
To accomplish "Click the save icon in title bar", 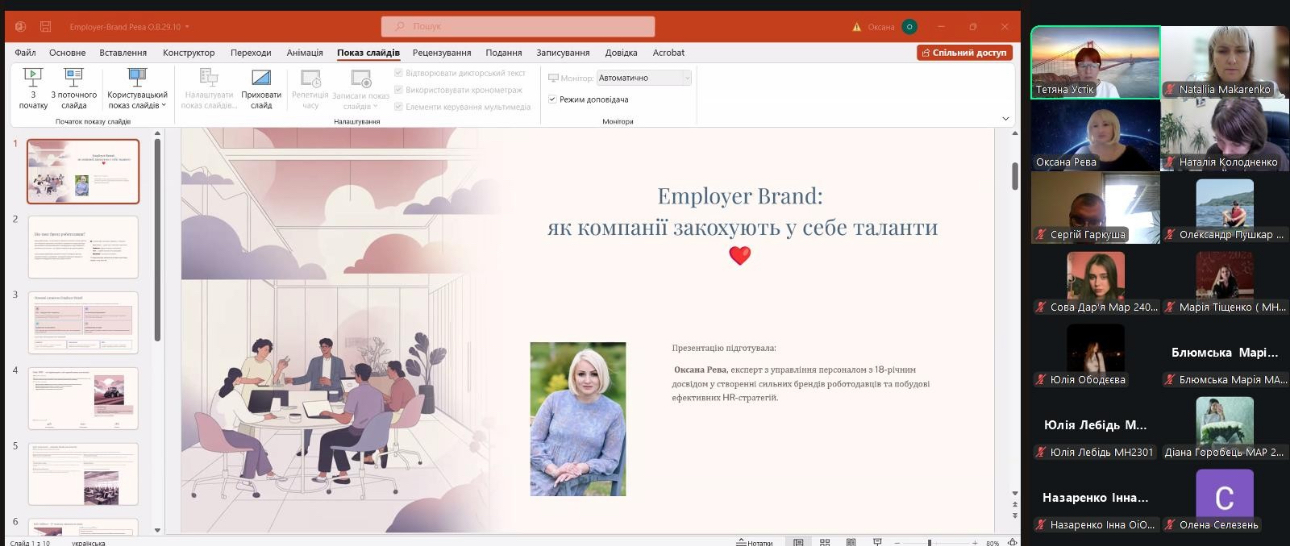I will (45, 26).
